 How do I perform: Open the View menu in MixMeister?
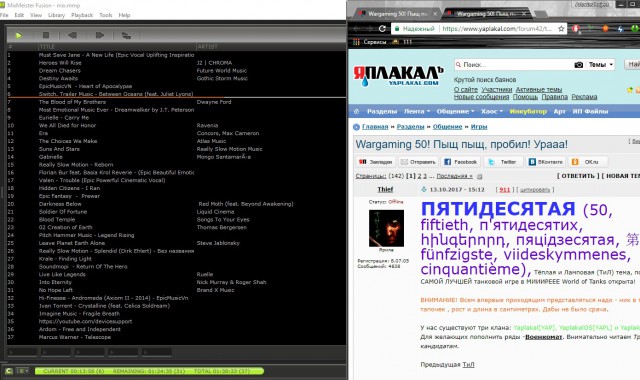click(x=36, y=15)
